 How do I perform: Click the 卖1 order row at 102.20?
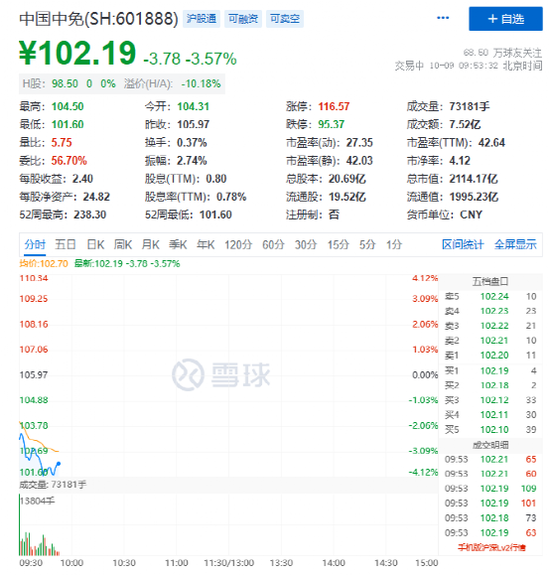click(490, 355)
